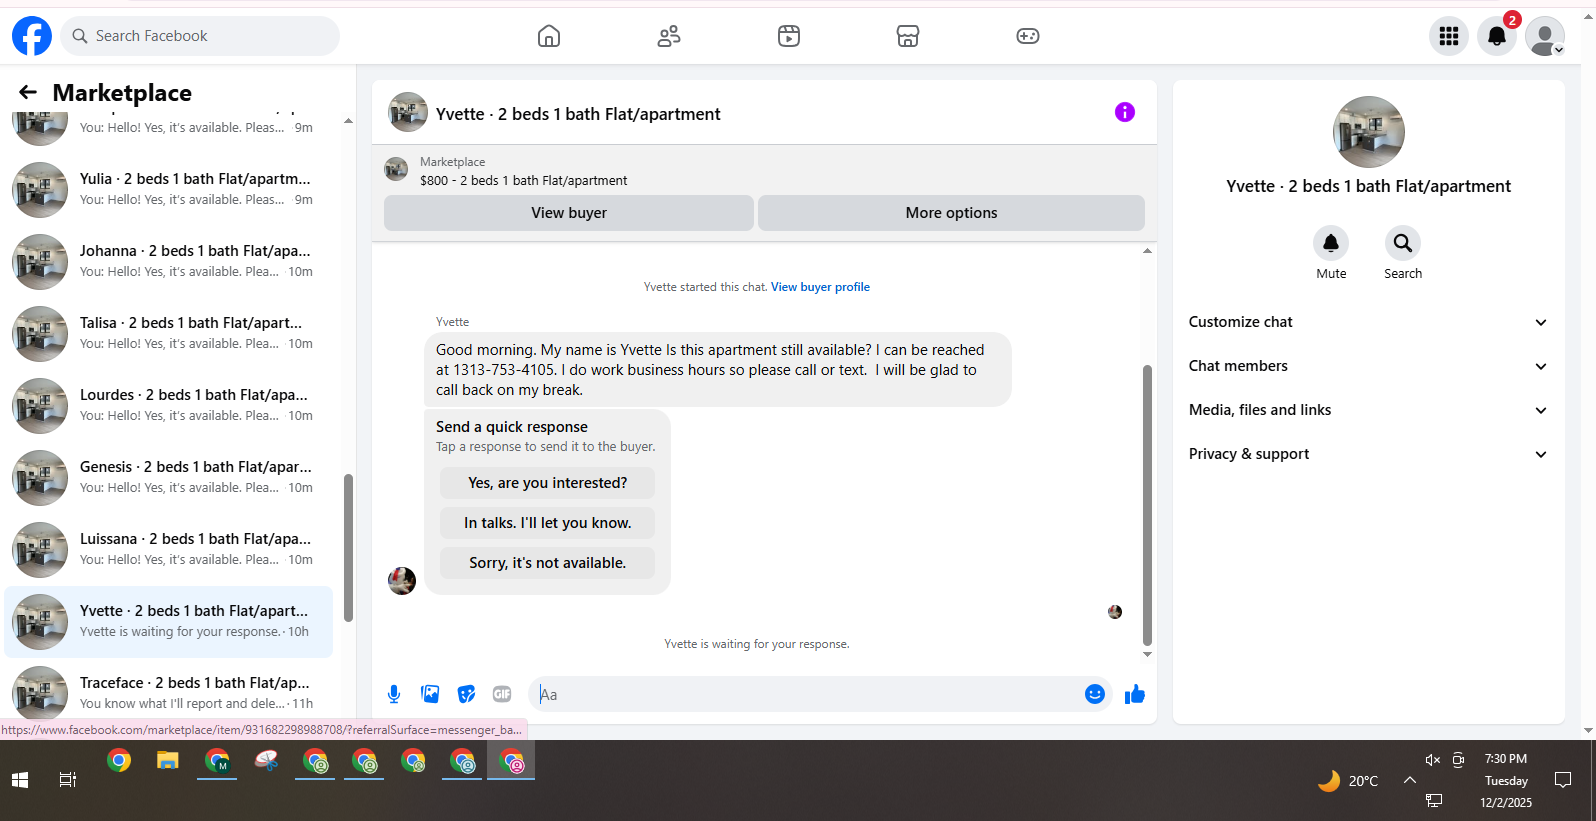The image size is (1596, 821).
Task: Open Lourdes's conversation in the chat list
Action: pos(169,406)
